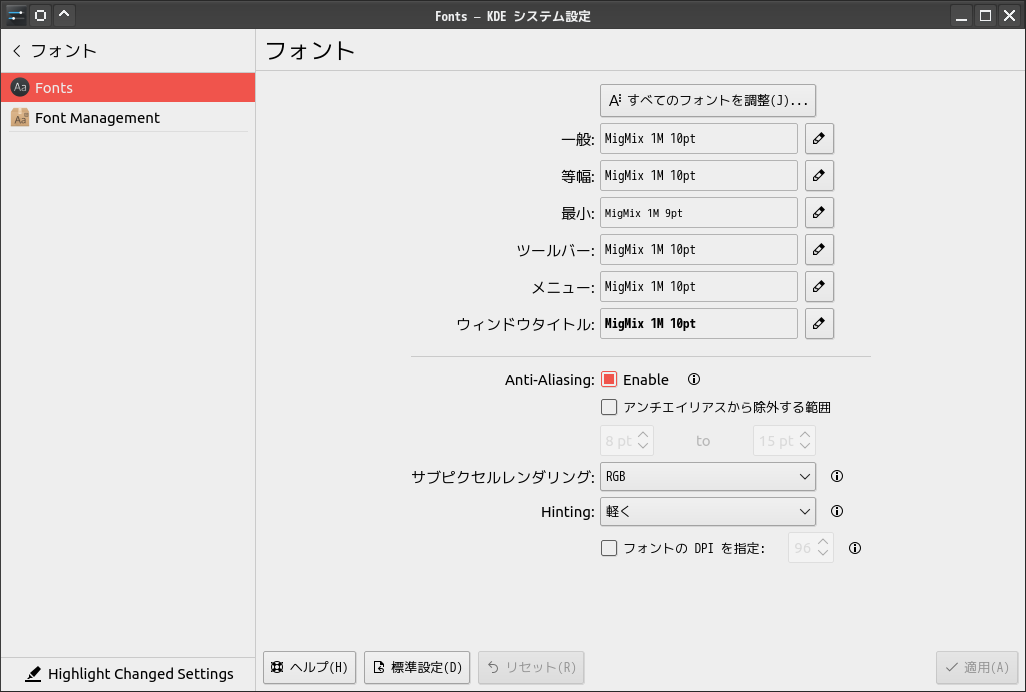This screenshot has height=692, width=1026.
Task: Click the ヘルプ(H) button
Action: point(310,667)
